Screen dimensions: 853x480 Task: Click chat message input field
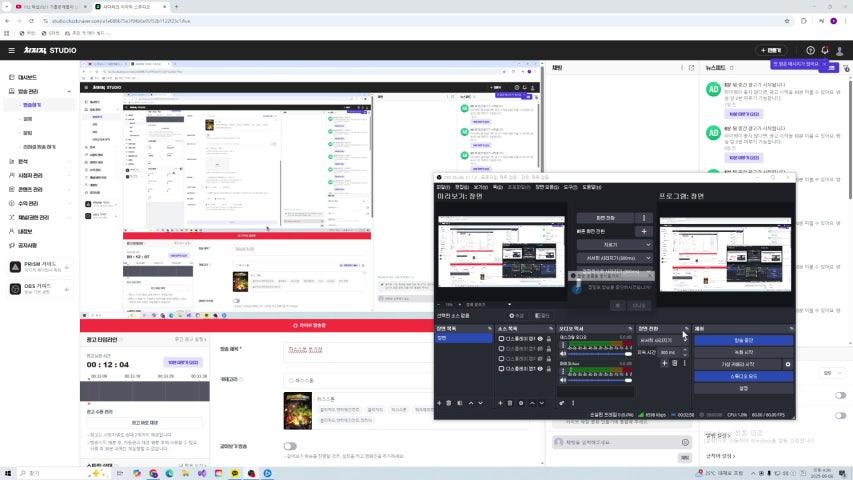click(621, 442)
